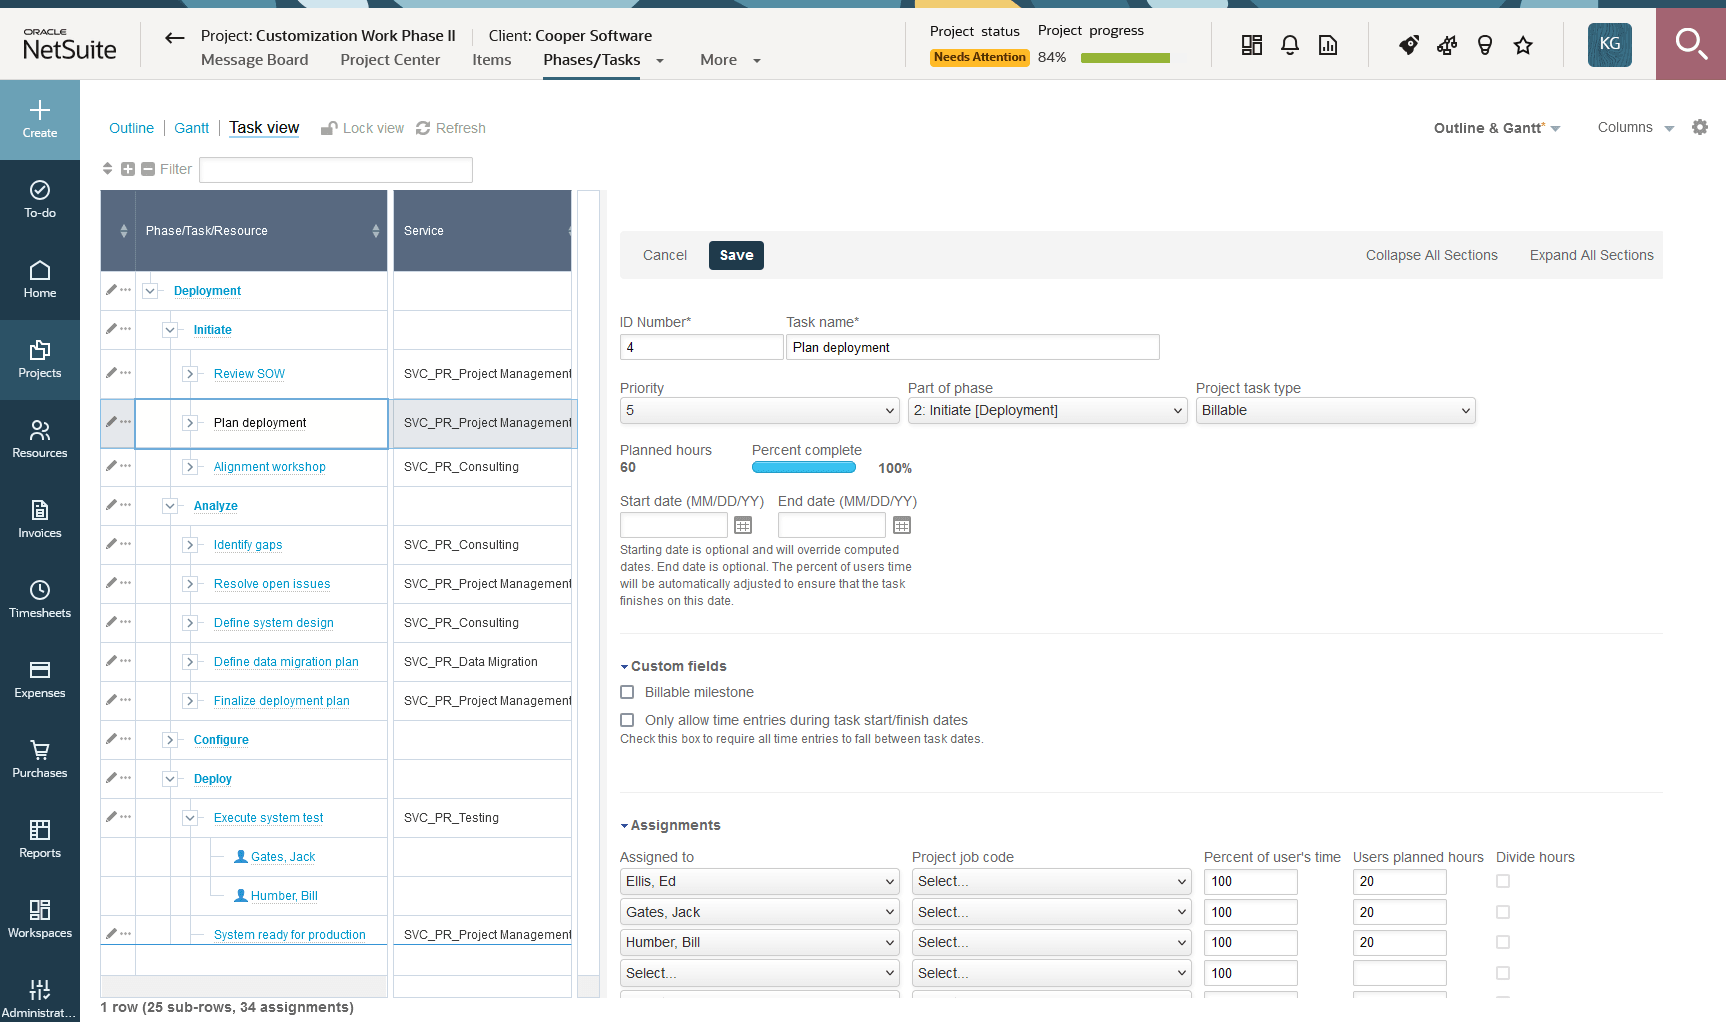Open Workspaces in the sidebar
The width and height of the screenshot is (1726, 1022).
[x=40, y=919]
